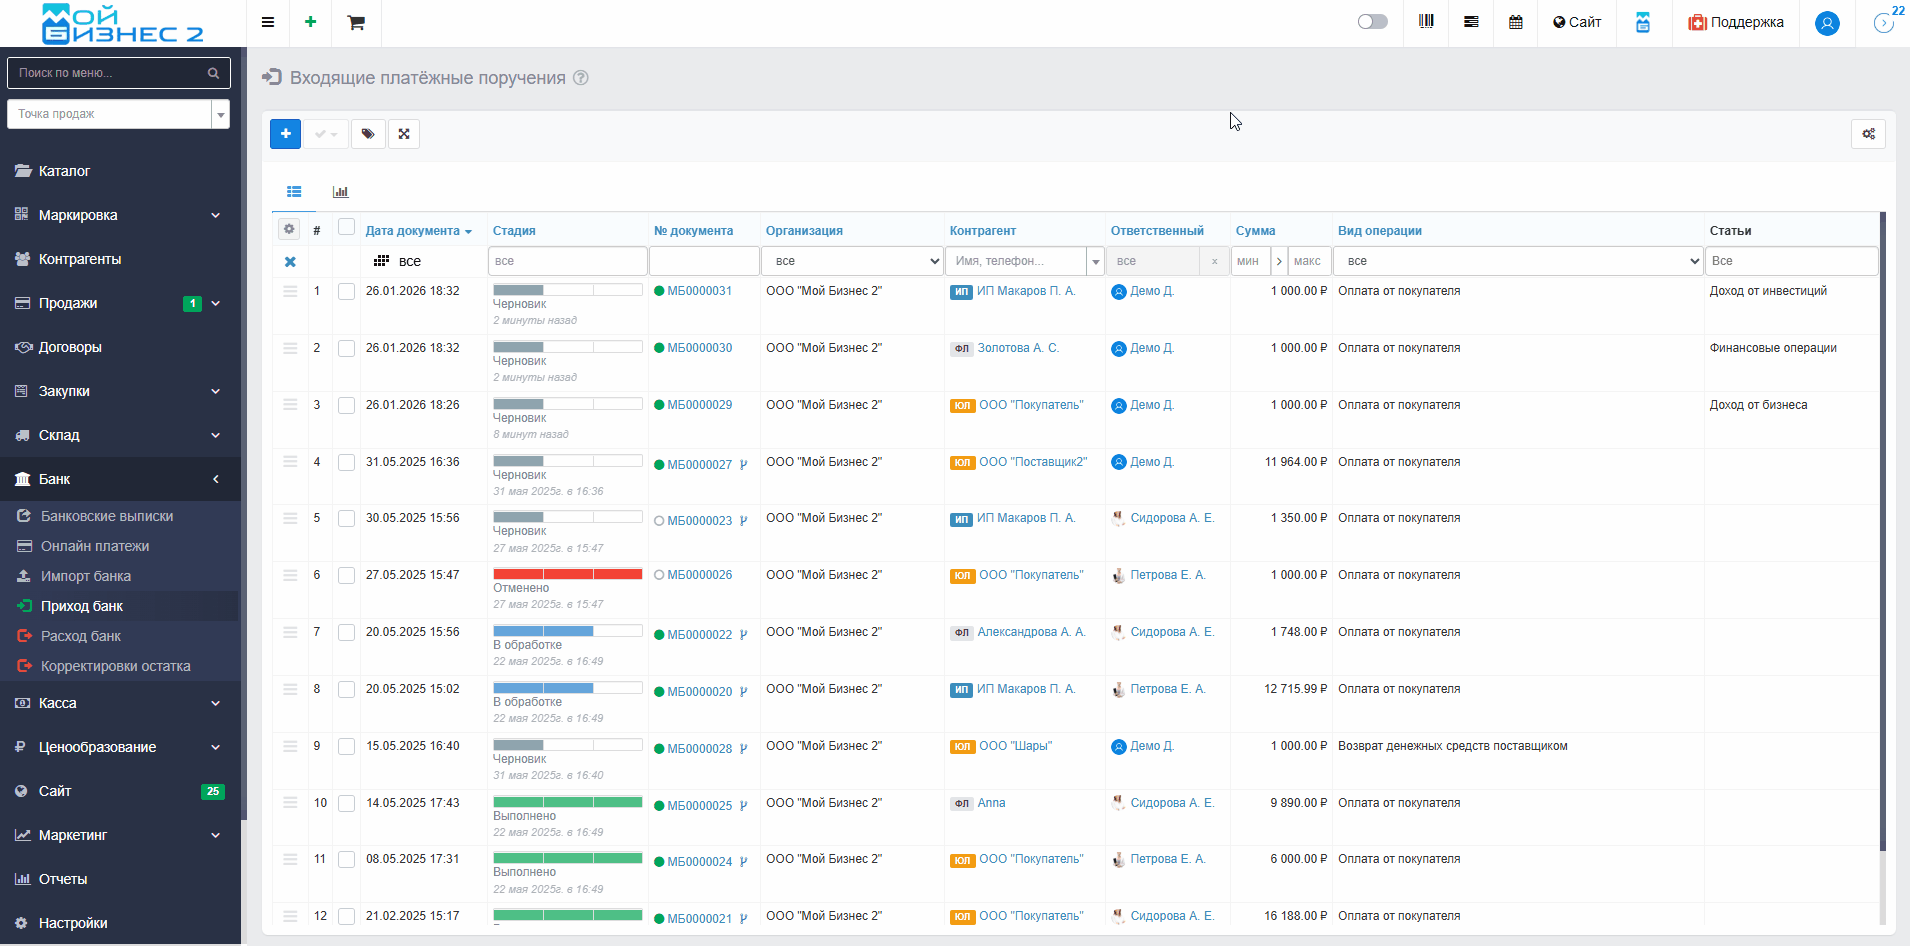Expand the Точка продаж dropdown
Screen dimensions: 1910x946
pyautogui.click(x=220, y=114)
